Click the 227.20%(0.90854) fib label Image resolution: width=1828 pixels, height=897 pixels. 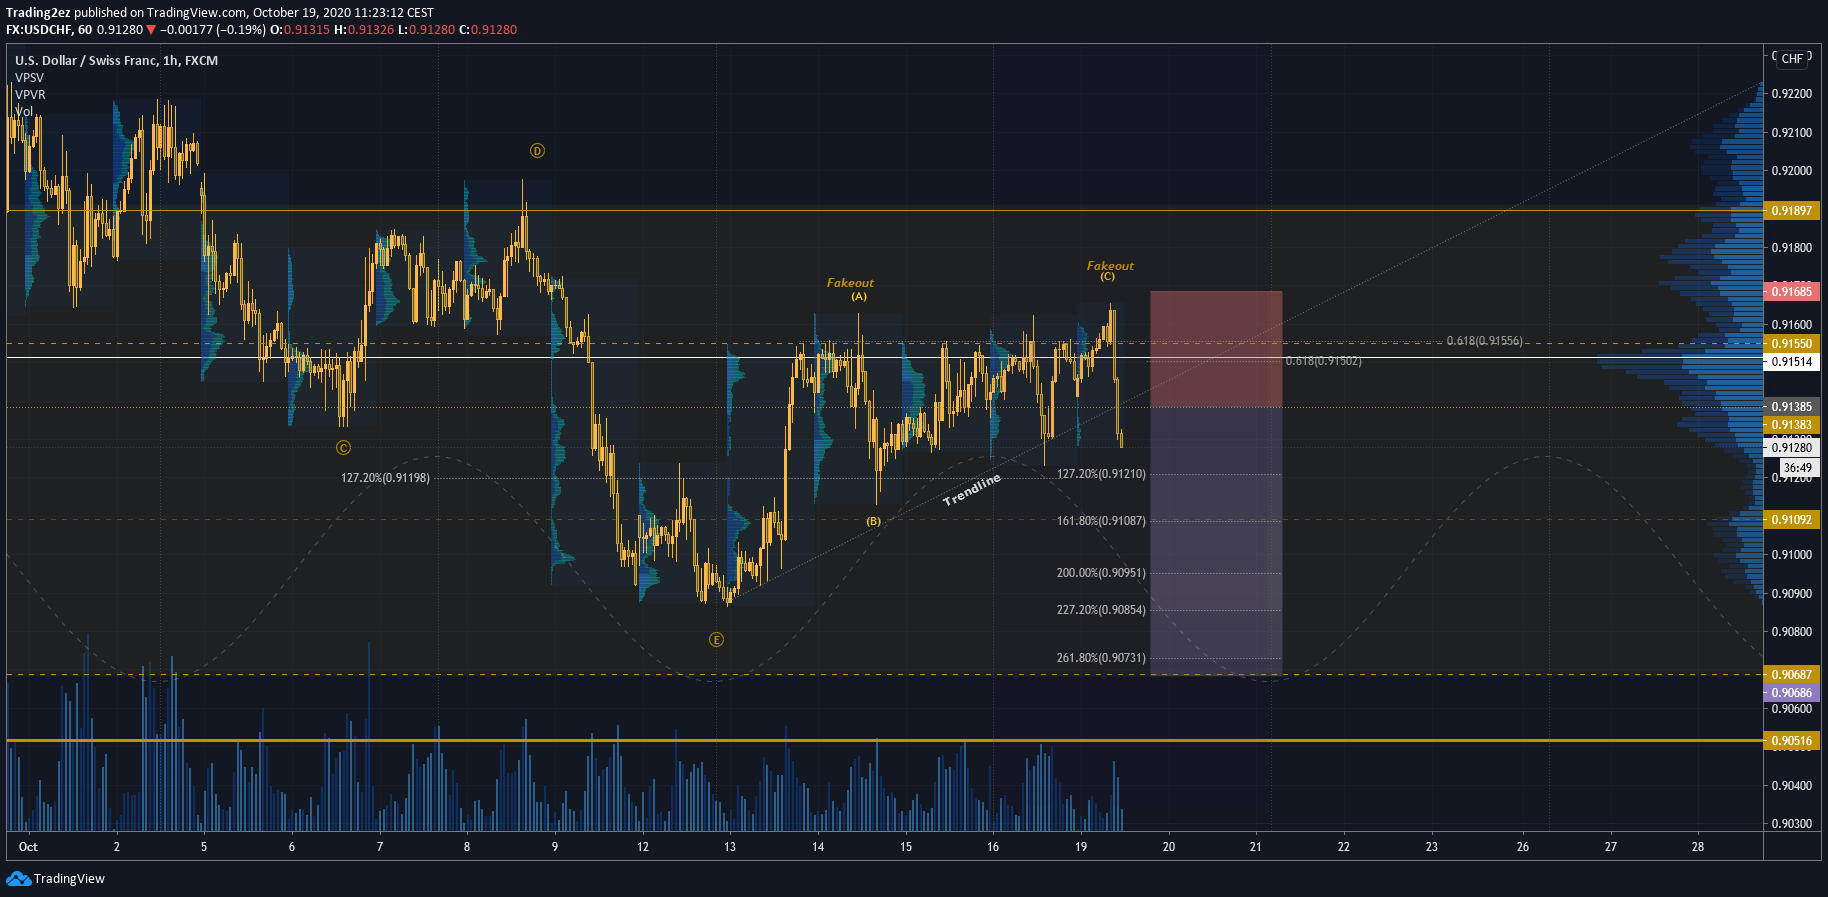(1101, 610)
